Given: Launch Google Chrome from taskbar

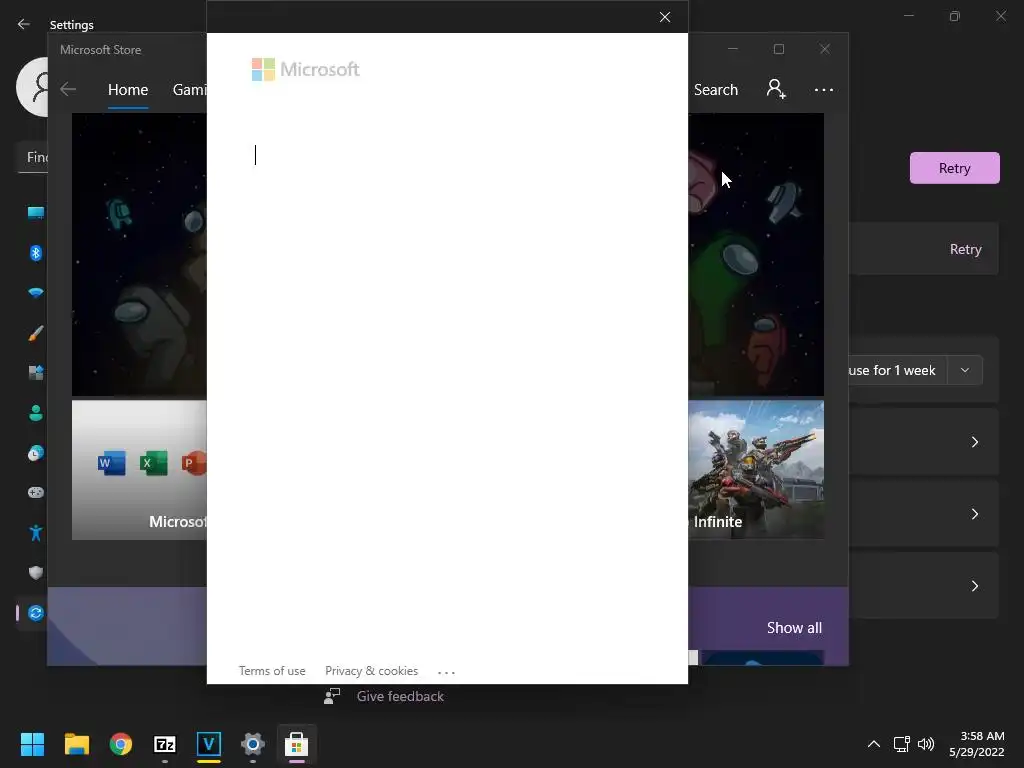Looking at the screenshot, I should (121, 744).
